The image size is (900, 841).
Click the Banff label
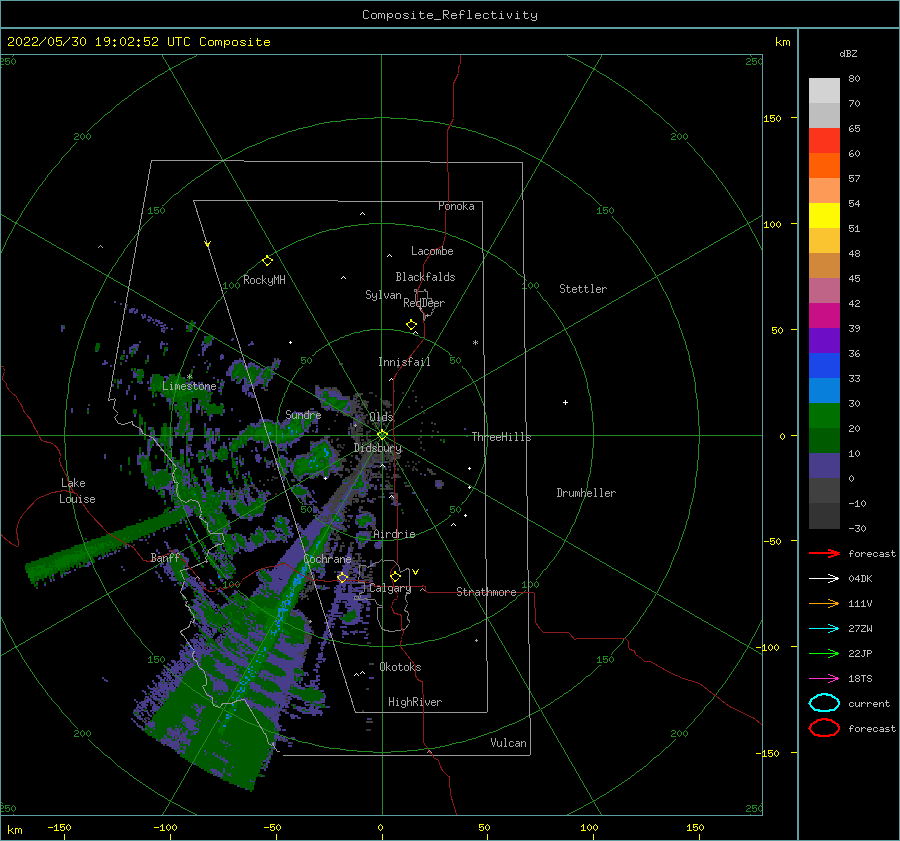165,558
